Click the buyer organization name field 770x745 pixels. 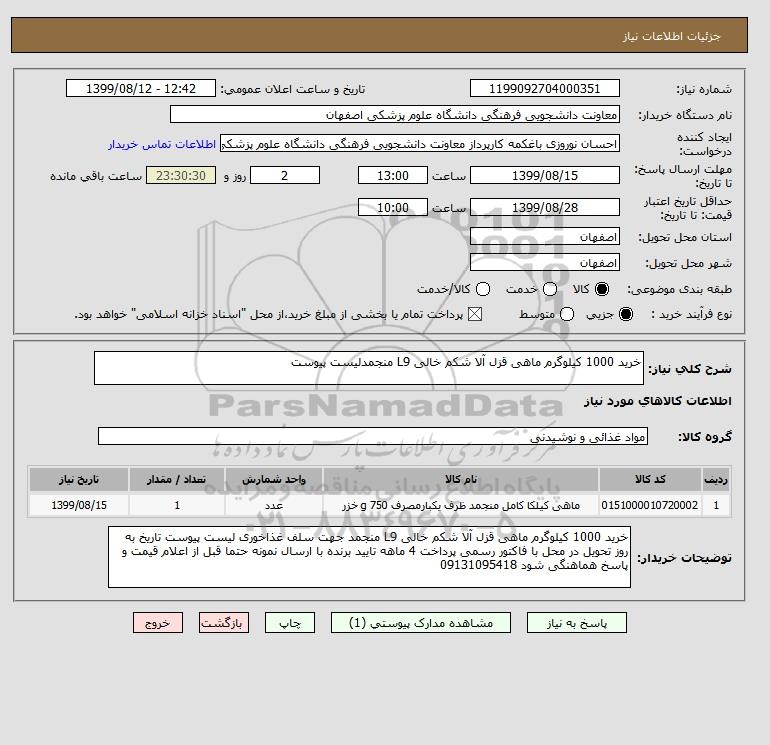pyautogui.click(x=395, y=114)
